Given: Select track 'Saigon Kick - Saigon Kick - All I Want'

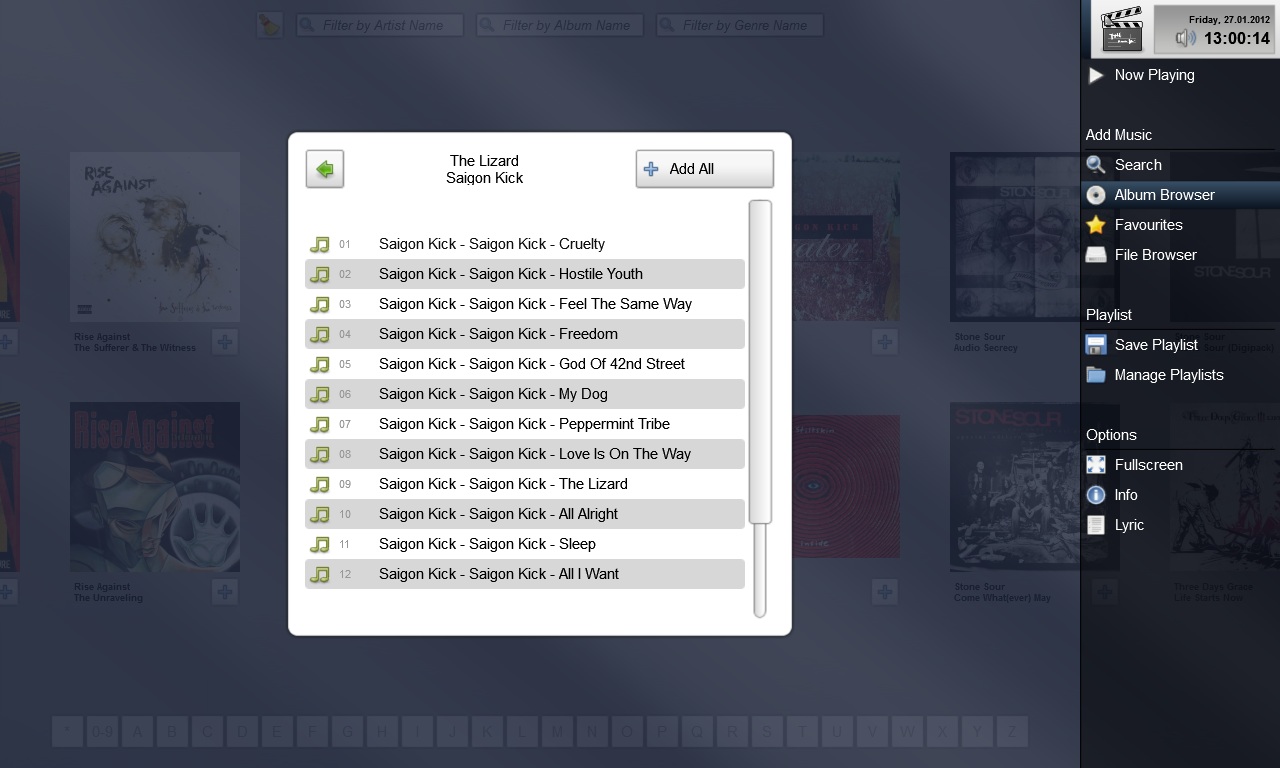Looking at the screenshot, I should coord(525,574).
